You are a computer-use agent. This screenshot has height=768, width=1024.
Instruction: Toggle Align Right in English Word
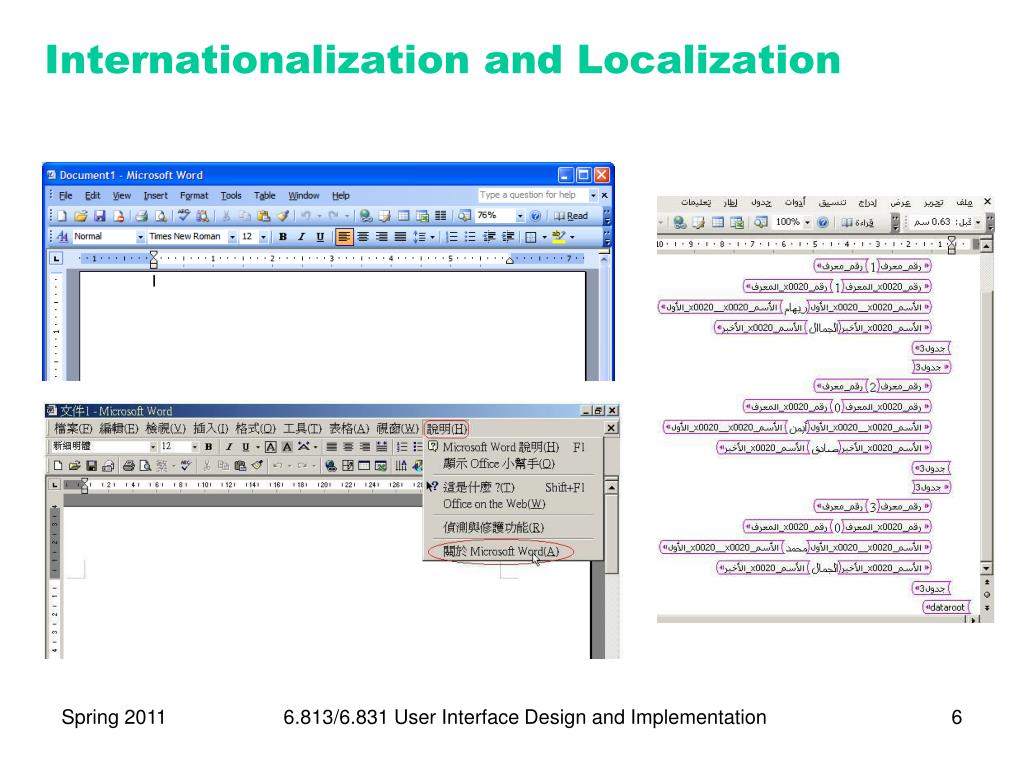[x=381, y=236]
